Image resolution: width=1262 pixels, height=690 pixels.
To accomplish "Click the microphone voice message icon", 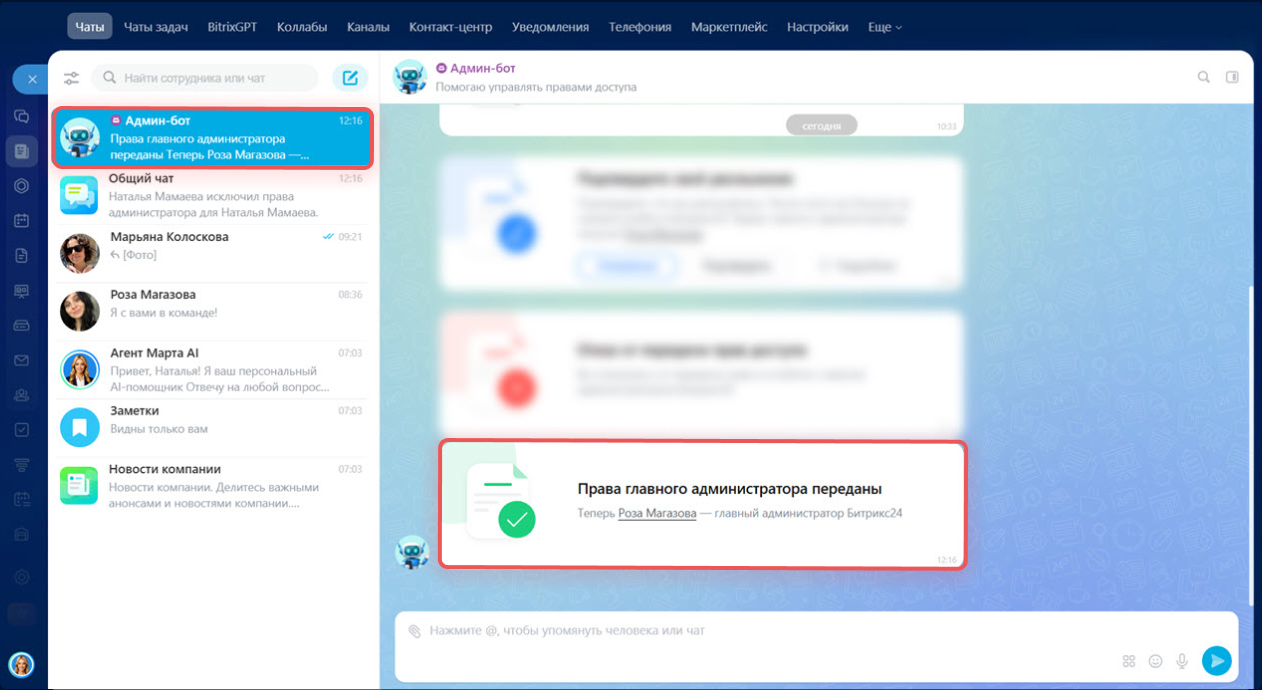I will coord(1182,661).
